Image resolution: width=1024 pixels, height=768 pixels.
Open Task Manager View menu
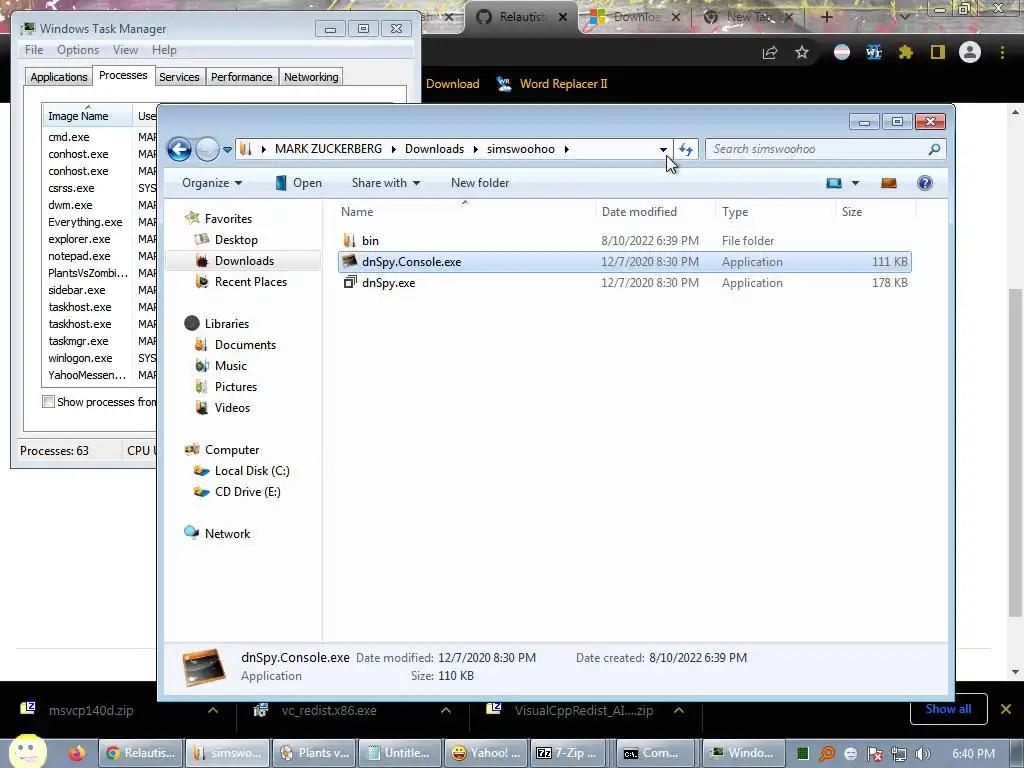[x=125, y=50]
